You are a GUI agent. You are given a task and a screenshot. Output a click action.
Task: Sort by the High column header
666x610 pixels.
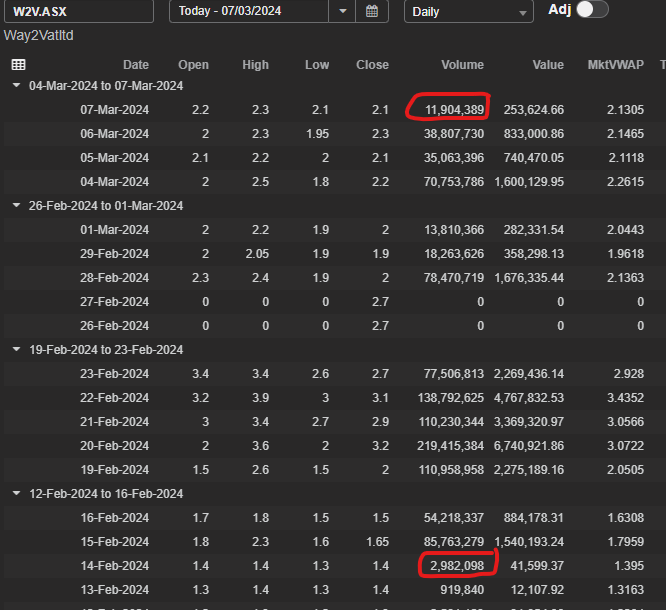255,65
